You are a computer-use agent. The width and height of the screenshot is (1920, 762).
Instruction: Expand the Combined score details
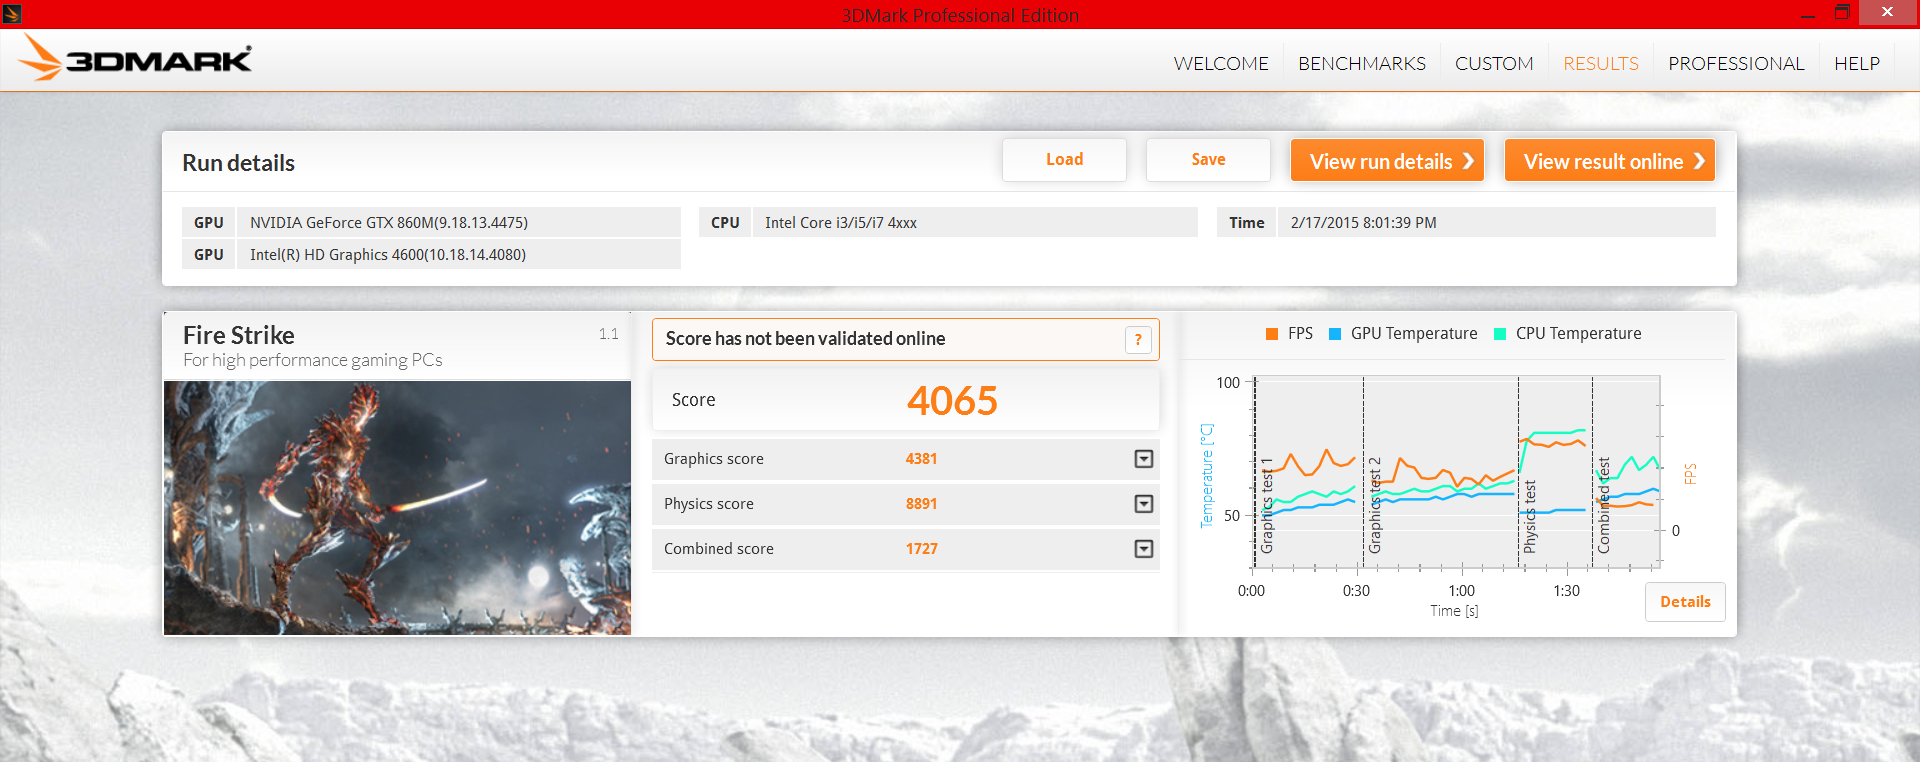(1144, 549)
